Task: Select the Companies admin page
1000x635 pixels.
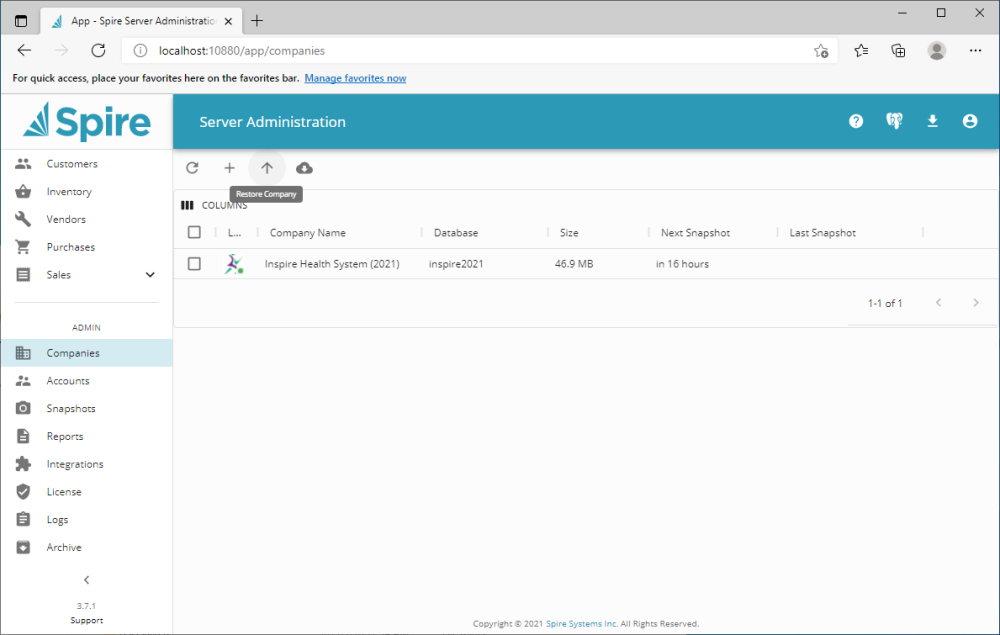Action: coord(87,353)
